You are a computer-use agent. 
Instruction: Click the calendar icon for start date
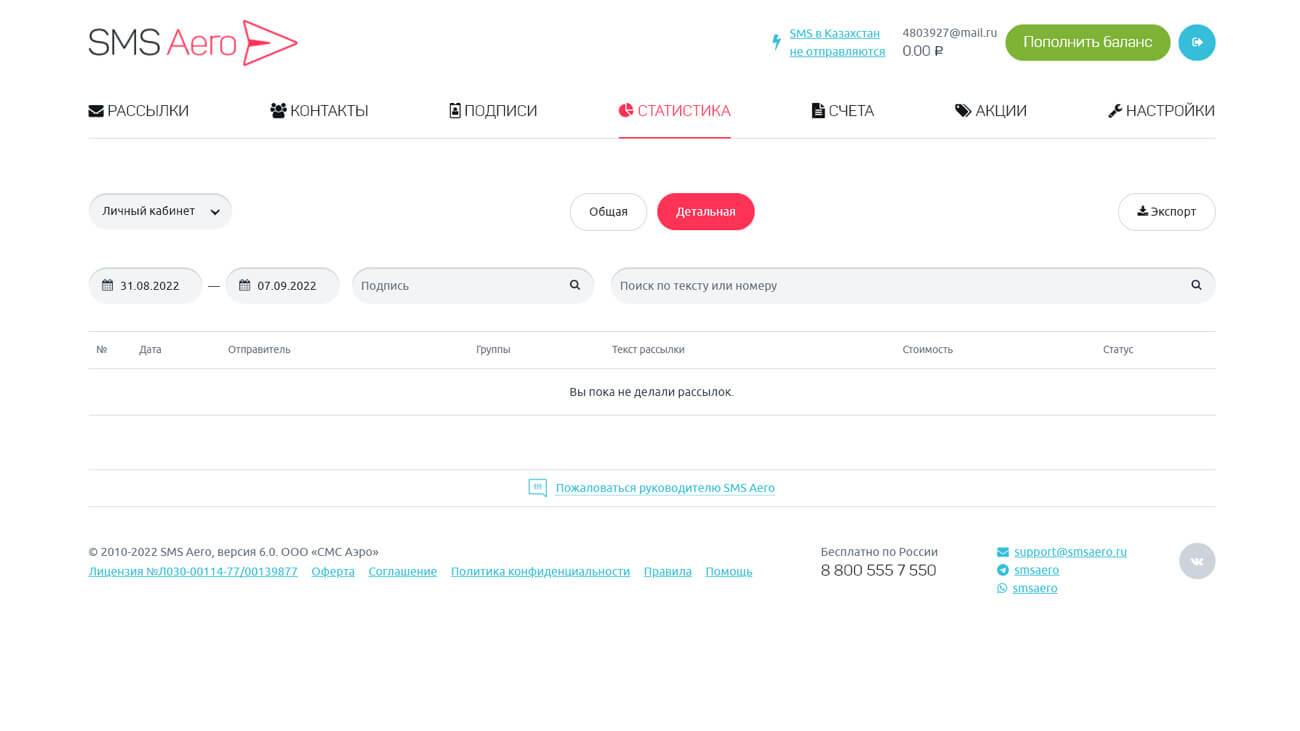coord(107,285)
